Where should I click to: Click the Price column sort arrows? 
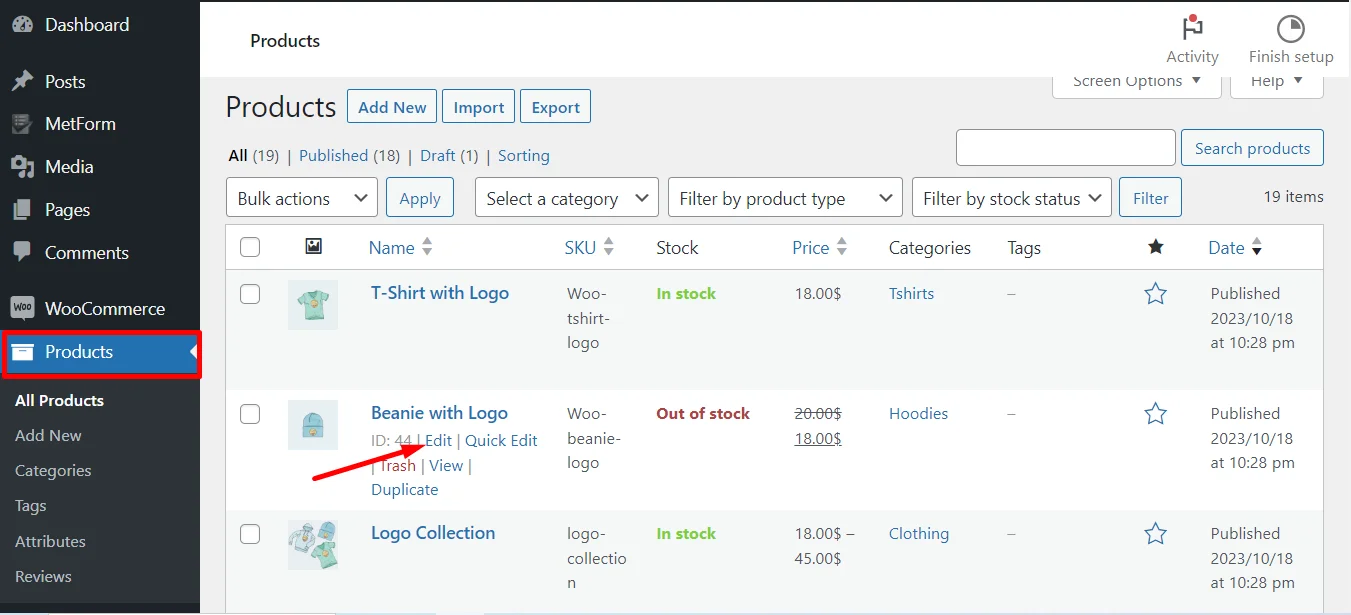tap(842, 247)
